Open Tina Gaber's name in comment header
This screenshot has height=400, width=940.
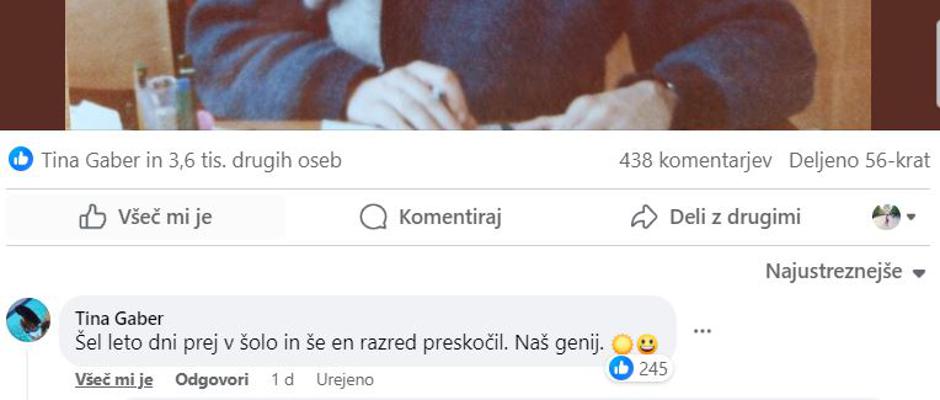119,318
